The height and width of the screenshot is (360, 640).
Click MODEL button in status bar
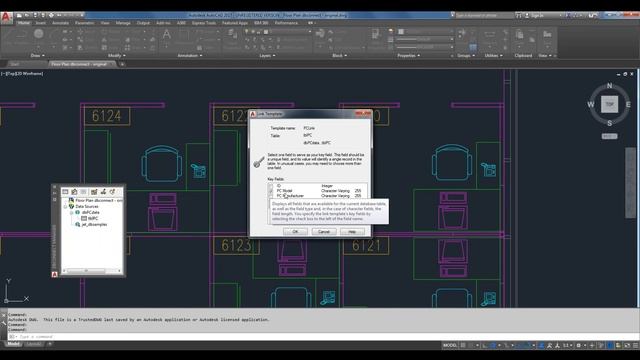450,345
